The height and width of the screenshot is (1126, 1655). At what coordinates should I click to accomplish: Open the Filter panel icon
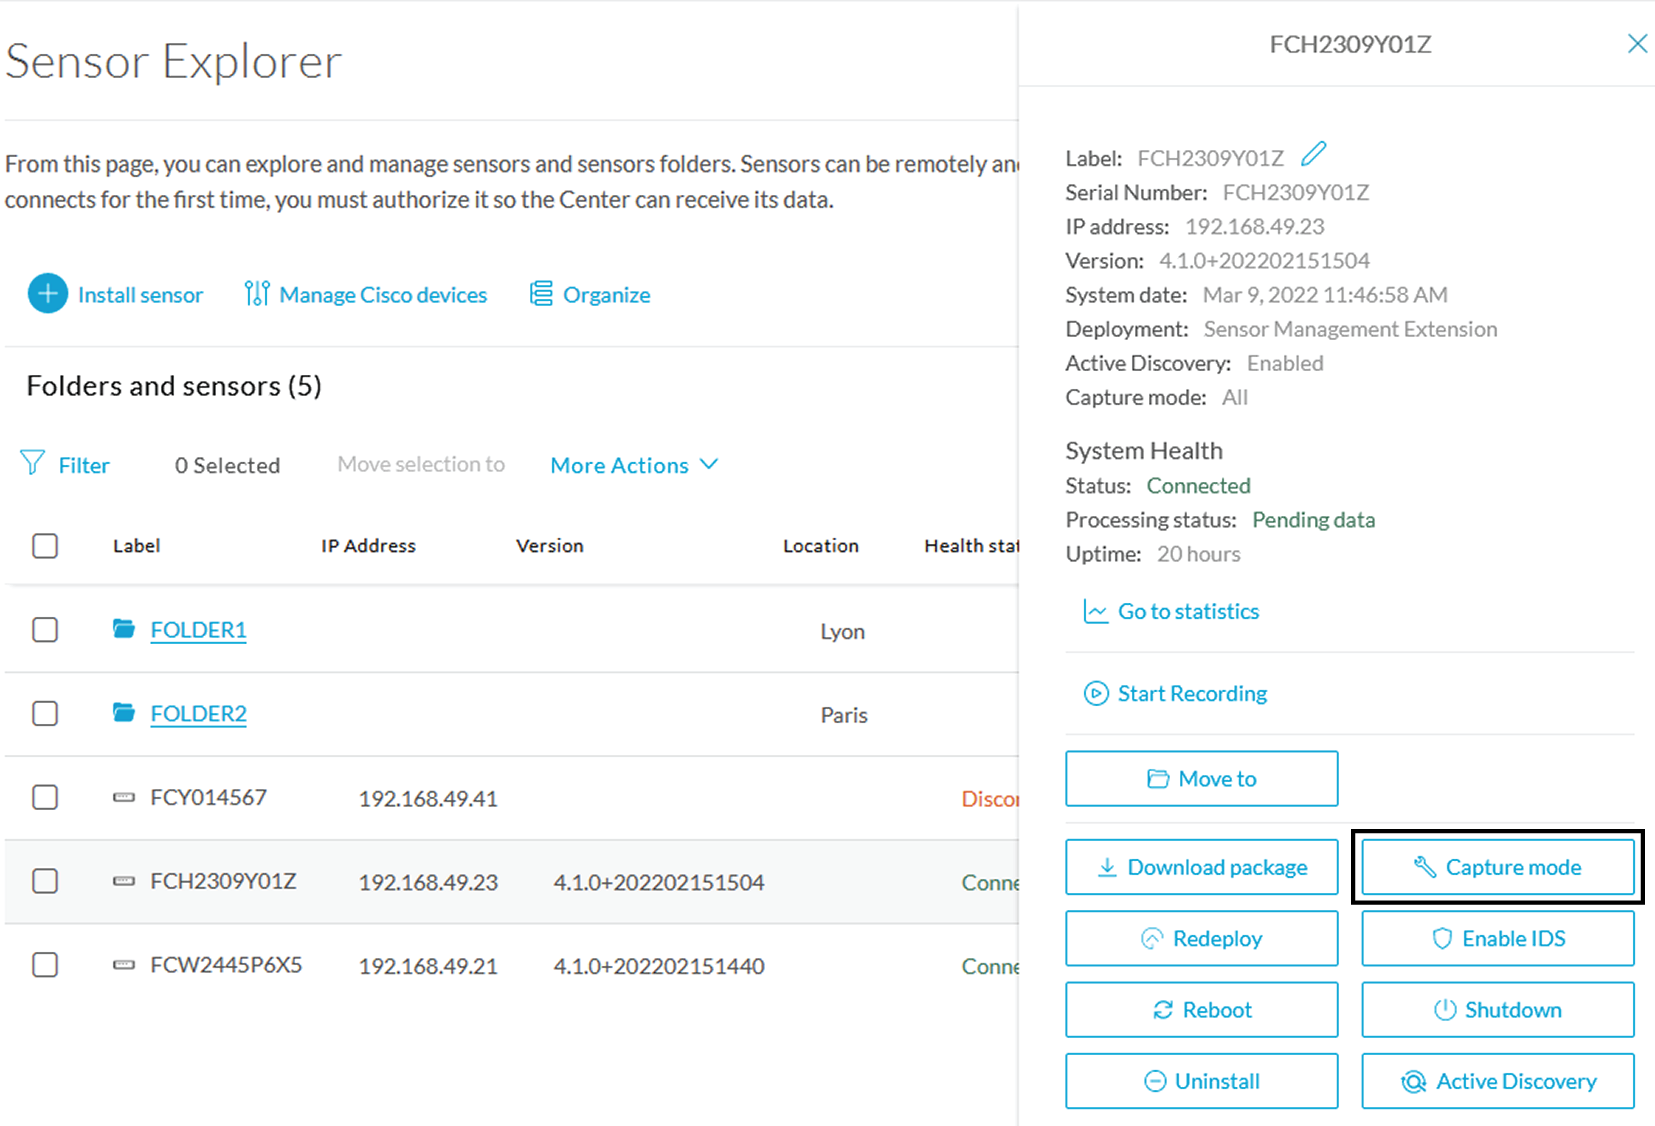tap(33, 463)
